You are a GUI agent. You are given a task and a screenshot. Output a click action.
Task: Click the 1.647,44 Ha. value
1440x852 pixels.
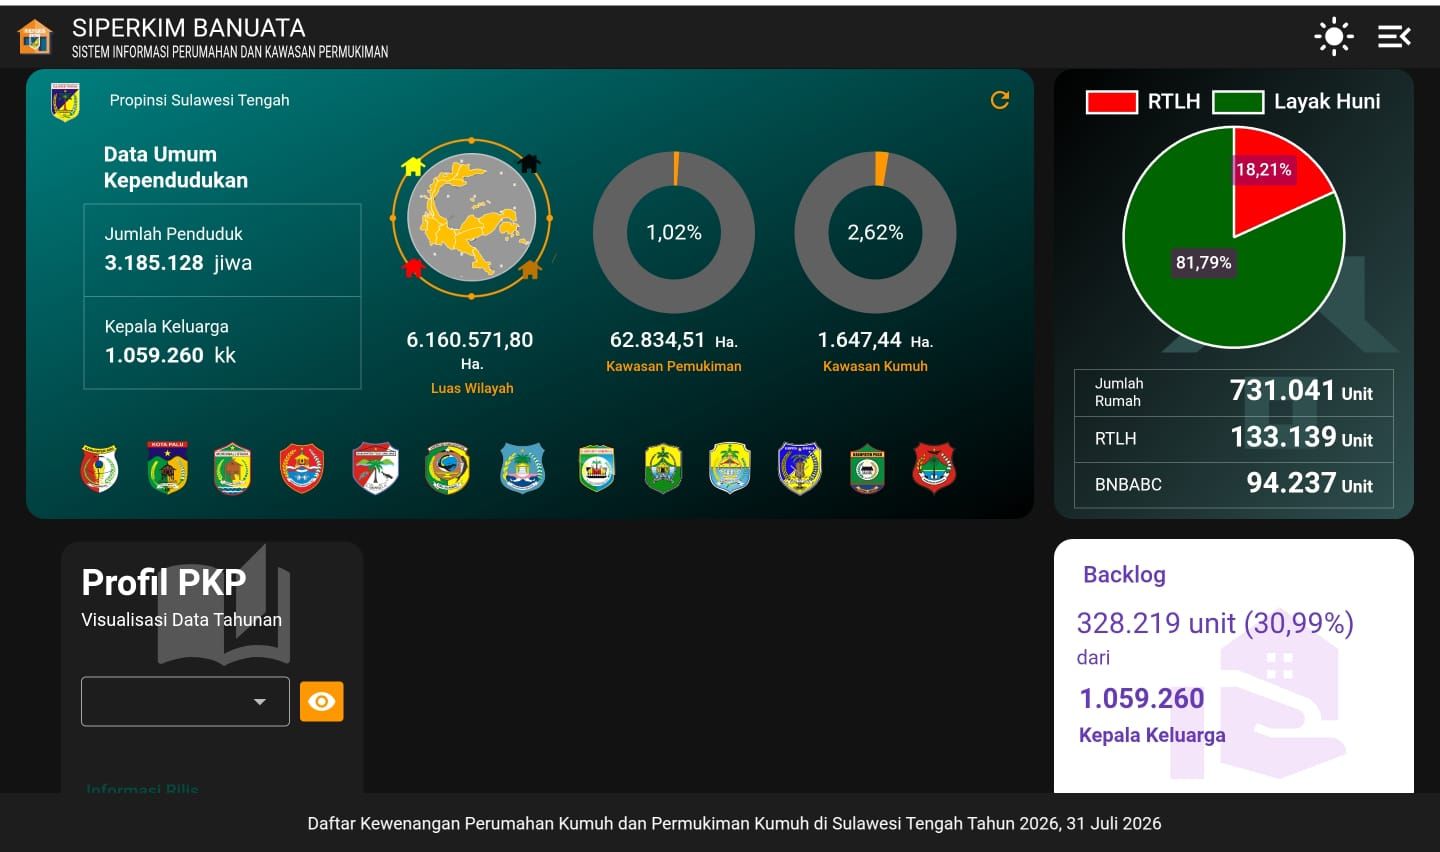[x=875, y=340]
